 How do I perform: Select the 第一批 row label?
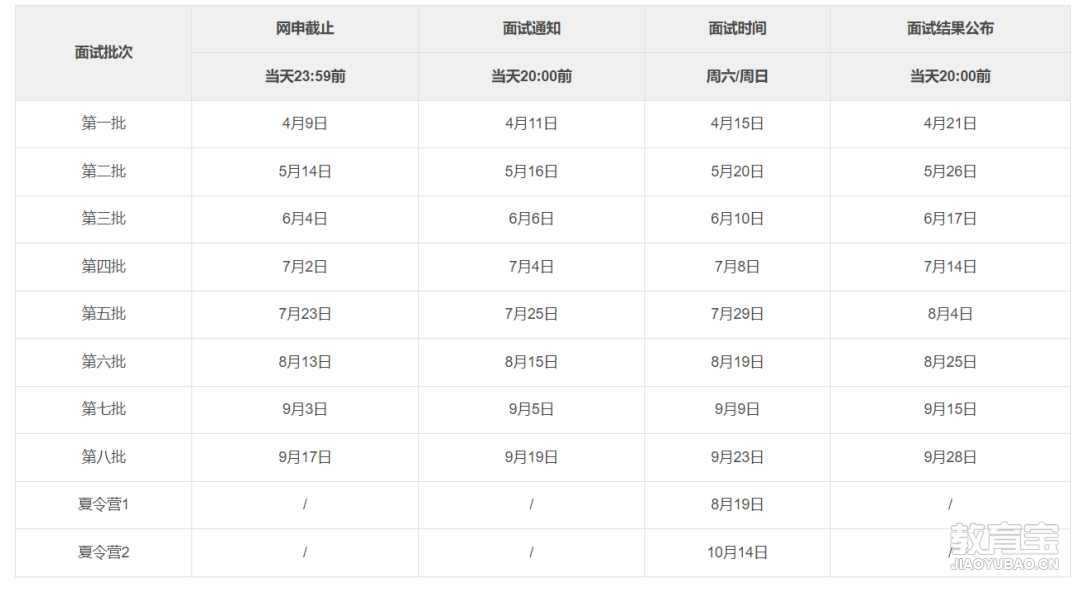point(103,123)
